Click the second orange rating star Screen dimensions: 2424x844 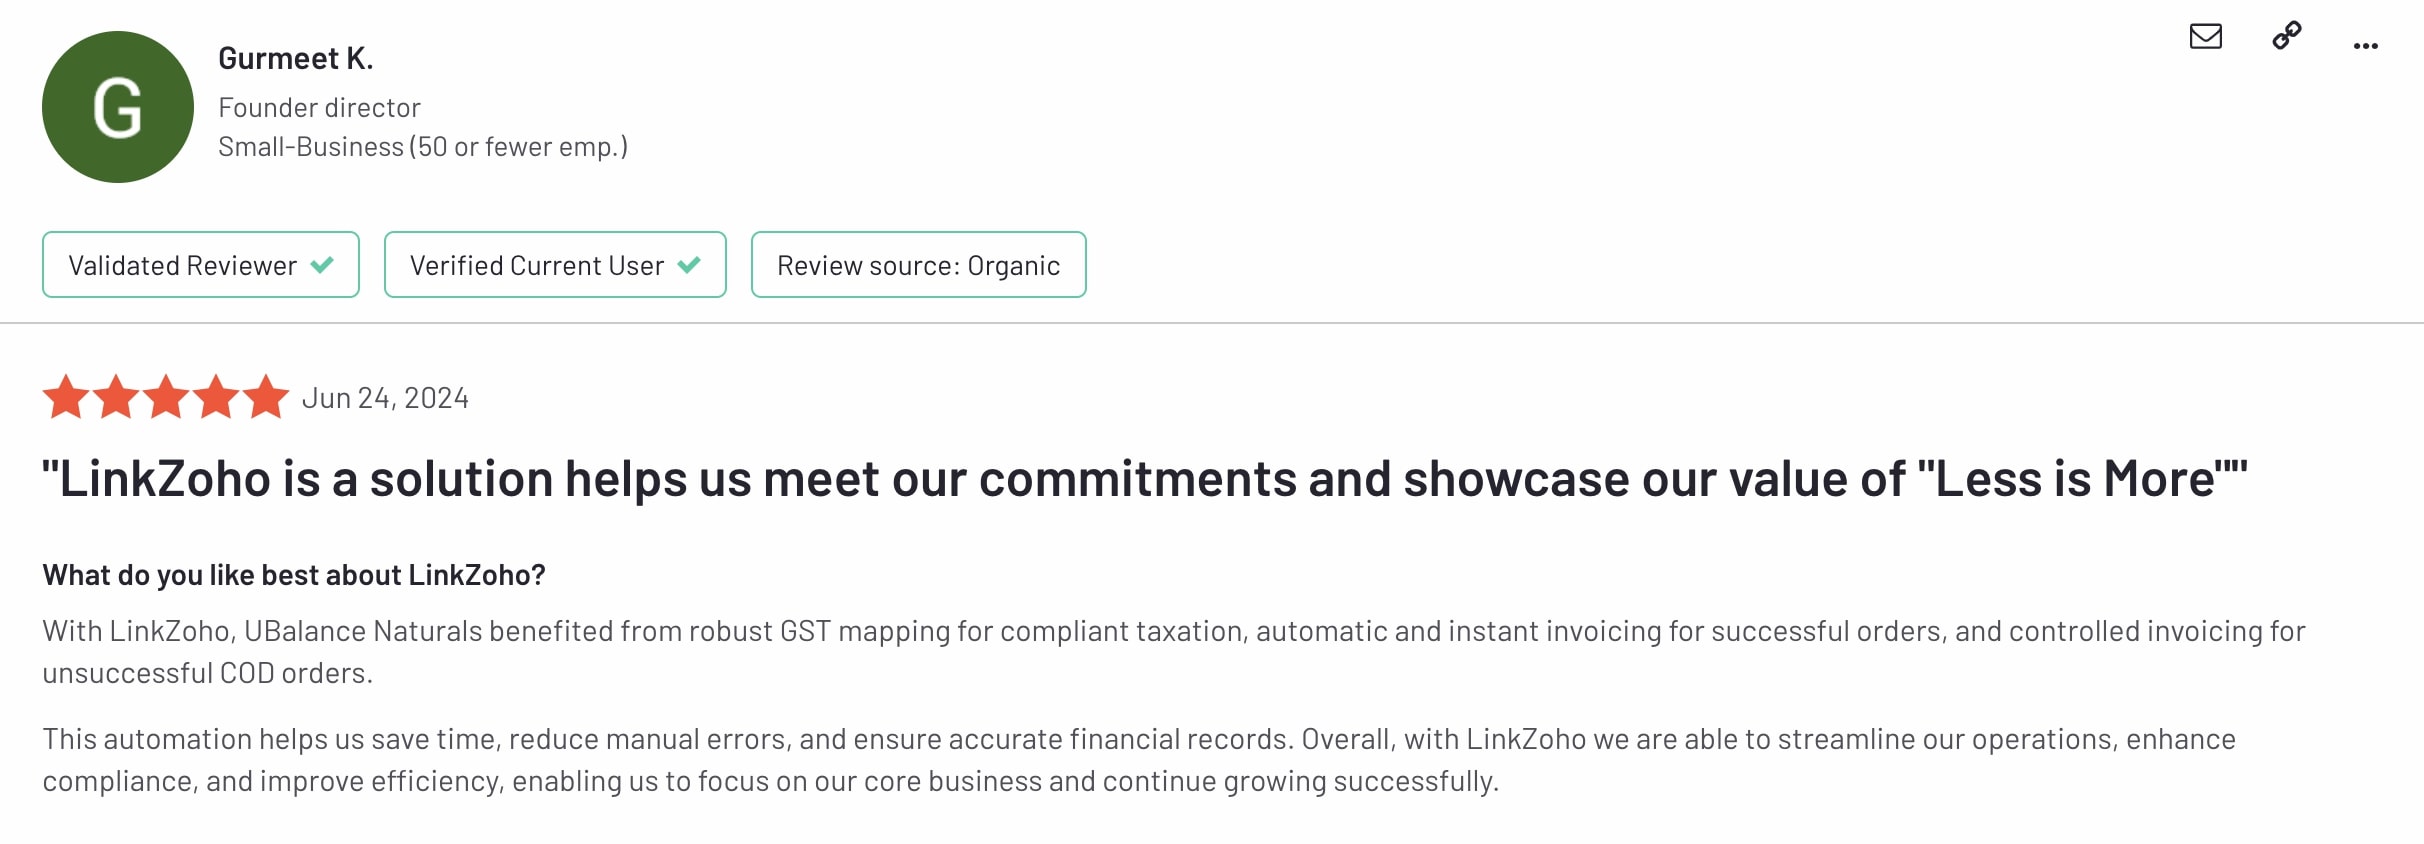tap(116, 397)
